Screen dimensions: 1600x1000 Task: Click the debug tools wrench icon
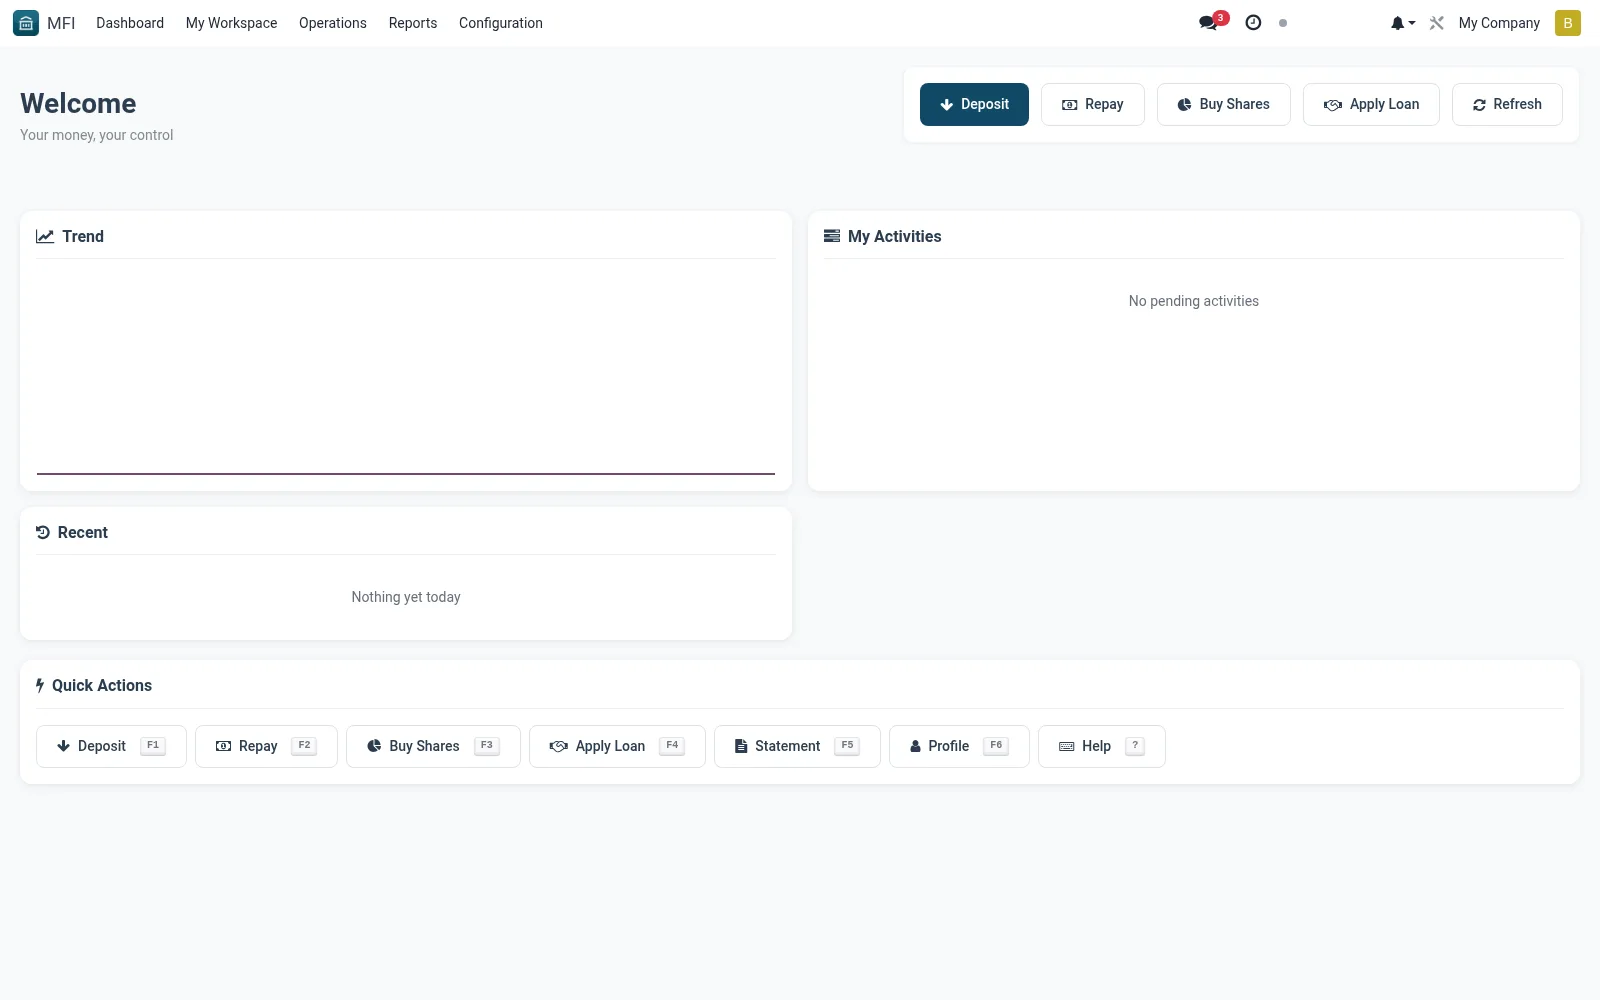click(1437, 23)
